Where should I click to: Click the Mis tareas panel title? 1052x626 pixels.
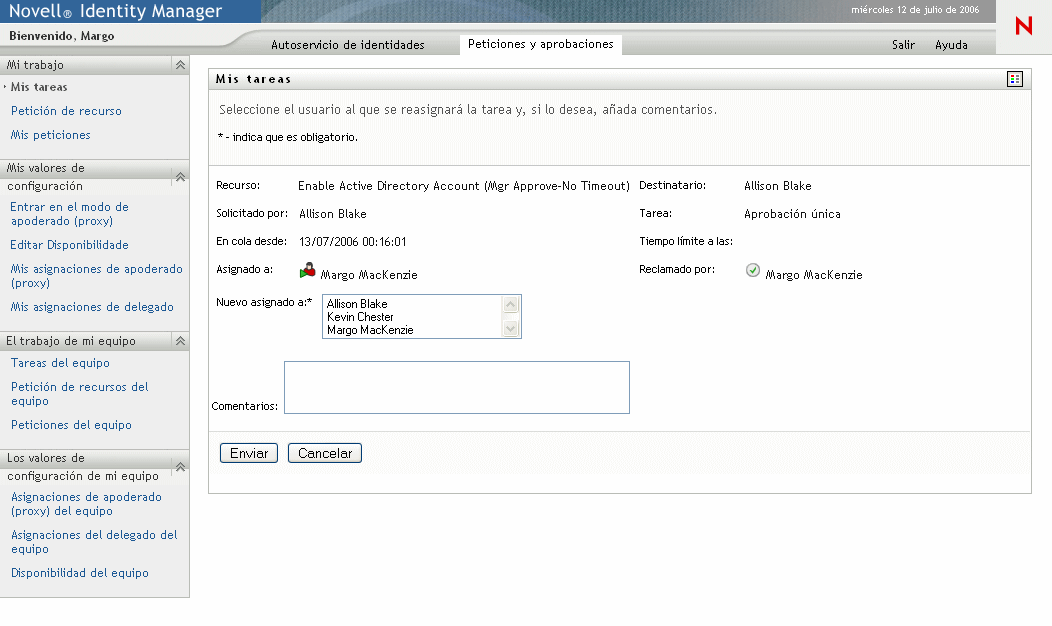point(254,79)
